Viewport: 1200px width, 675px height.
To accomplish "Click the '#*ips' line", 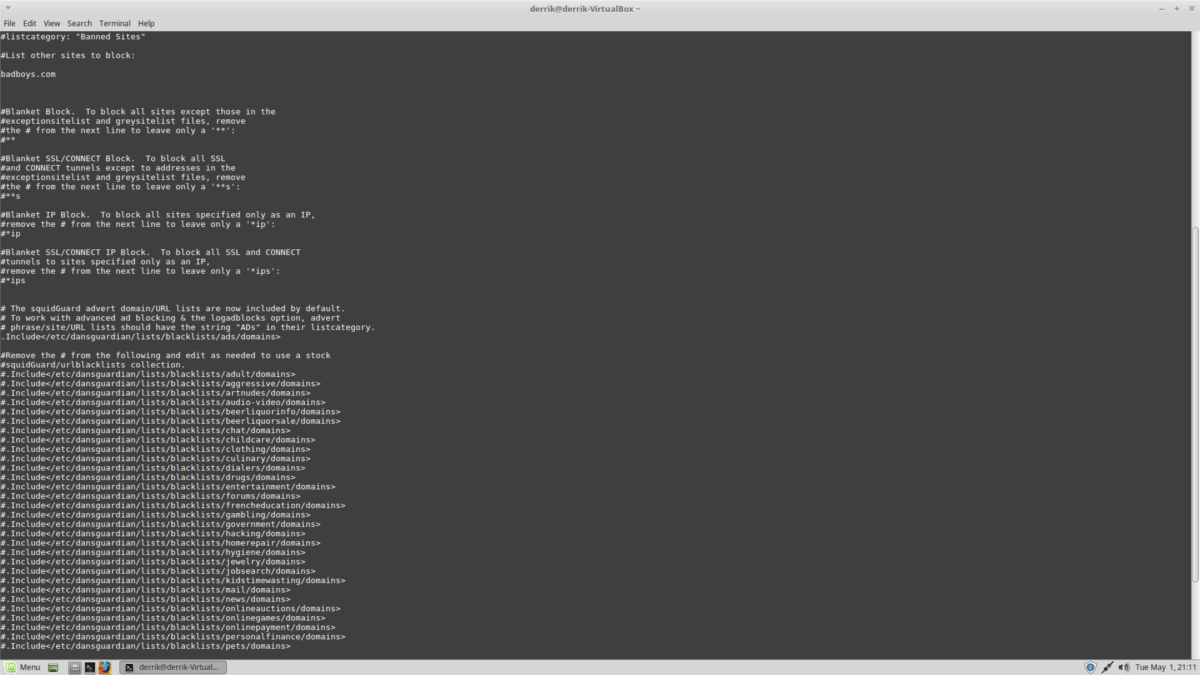I will coord(13,280).
